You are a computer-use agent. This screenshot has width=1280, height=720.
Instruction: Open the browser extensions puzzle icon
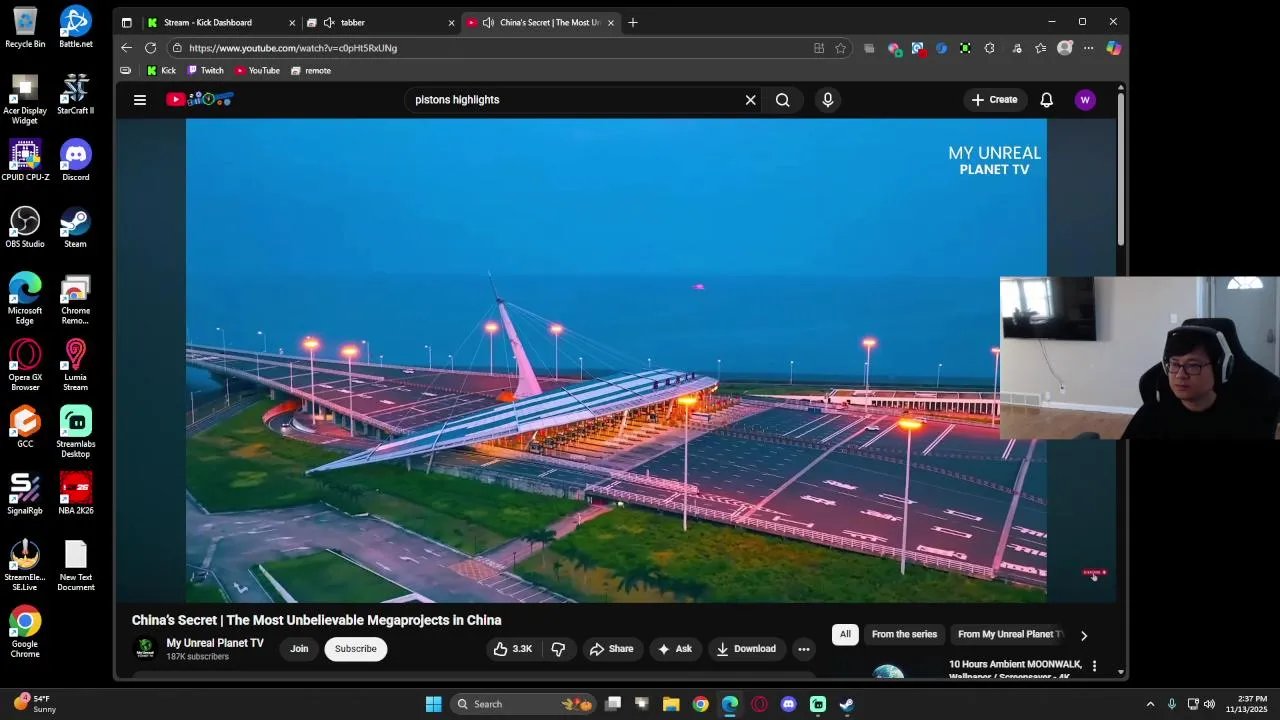tap(989, 48)
